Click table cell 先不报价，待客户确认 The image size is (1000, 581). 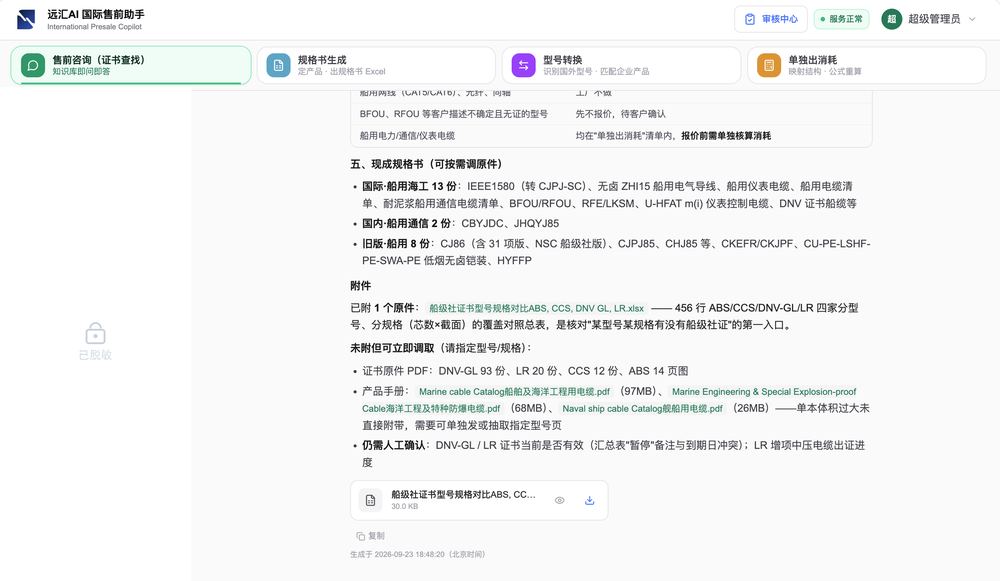620,114
